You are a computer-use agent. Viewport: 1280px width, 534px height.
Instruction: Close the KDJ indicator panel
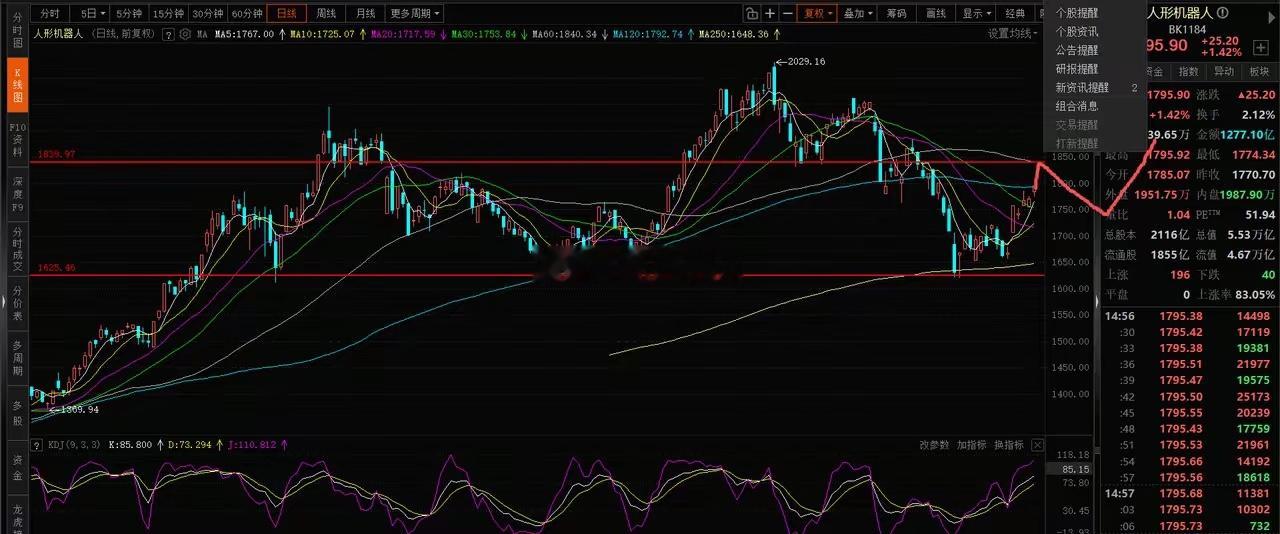(1038, 445)
